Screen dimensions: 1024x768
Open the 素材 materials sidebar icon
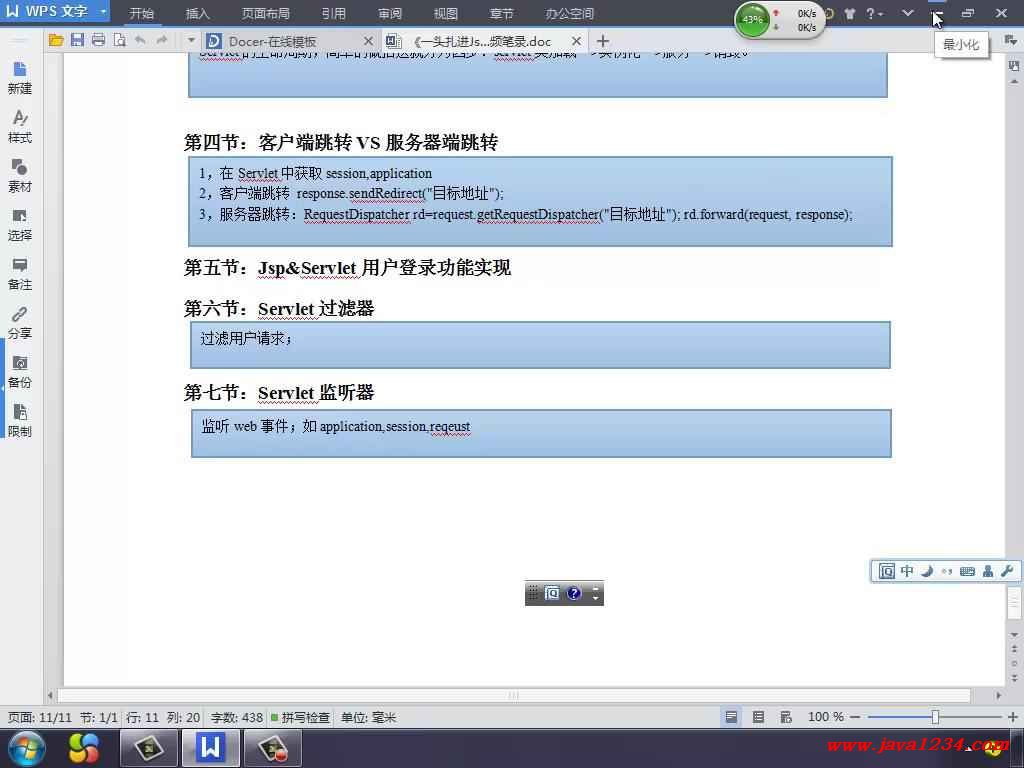20,176
